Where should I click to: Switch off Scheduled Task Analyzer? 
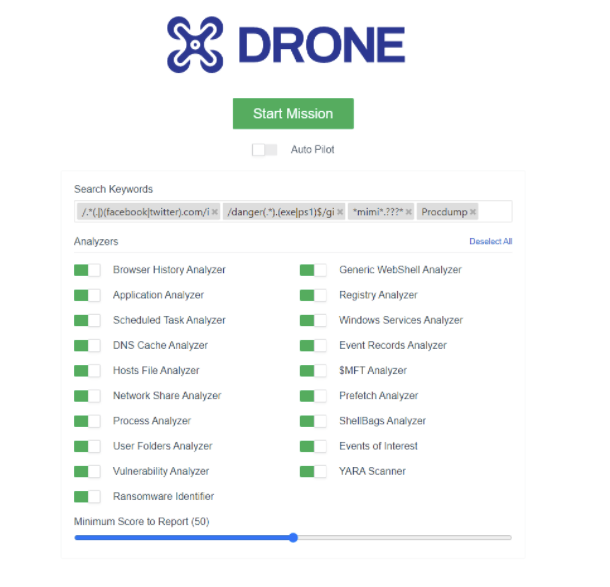(87, 321)
